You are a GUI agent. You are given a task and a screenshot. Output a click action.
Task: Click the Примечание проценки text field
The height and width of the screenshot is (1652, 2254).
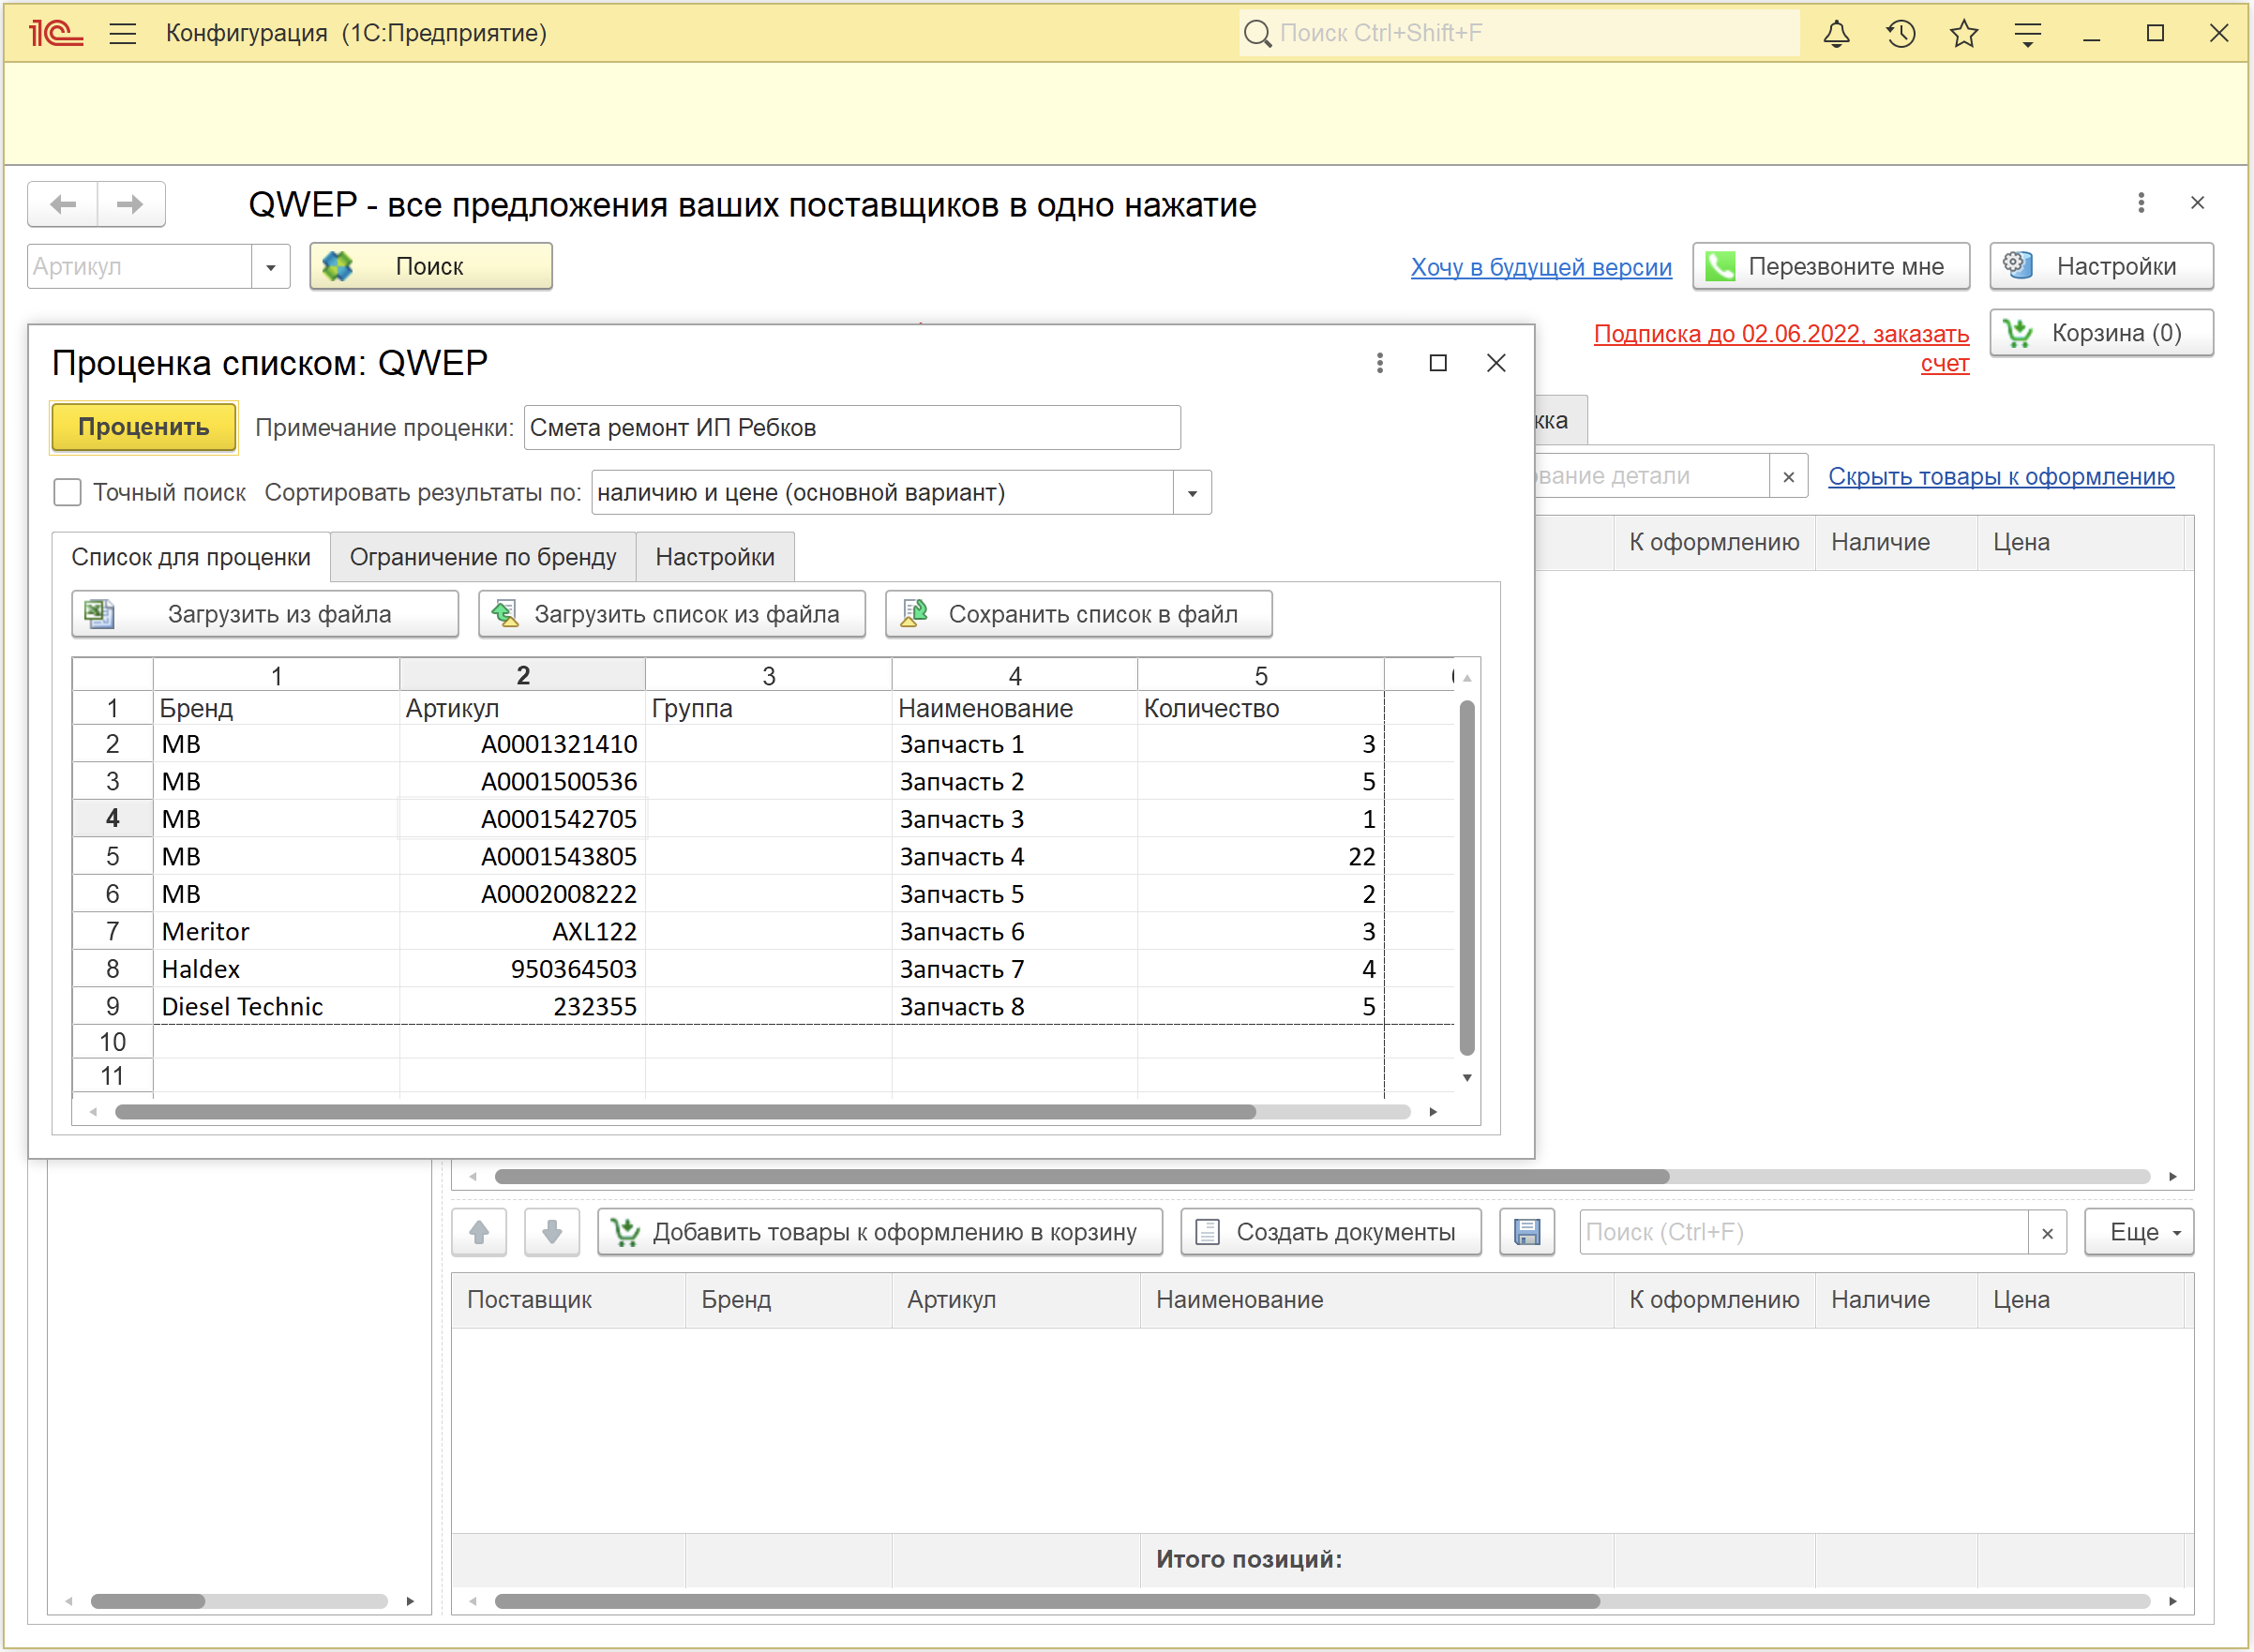click(x=851, y=428)
